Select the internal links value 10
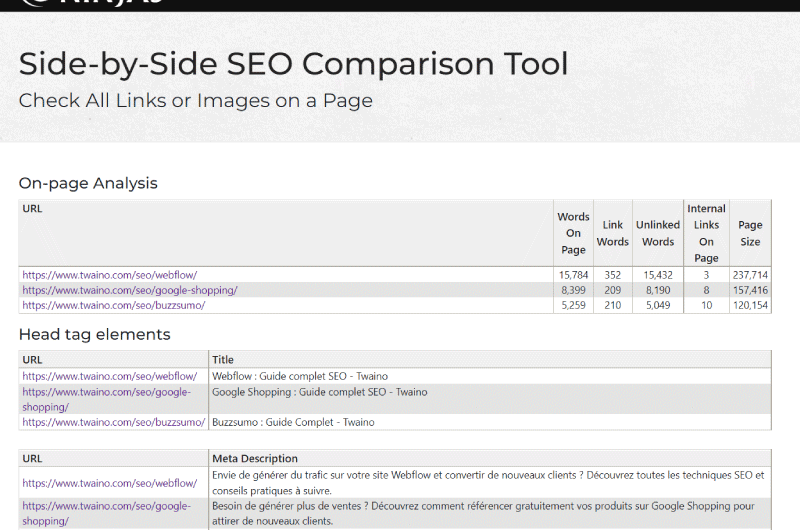800x530 pixels. 706,306
